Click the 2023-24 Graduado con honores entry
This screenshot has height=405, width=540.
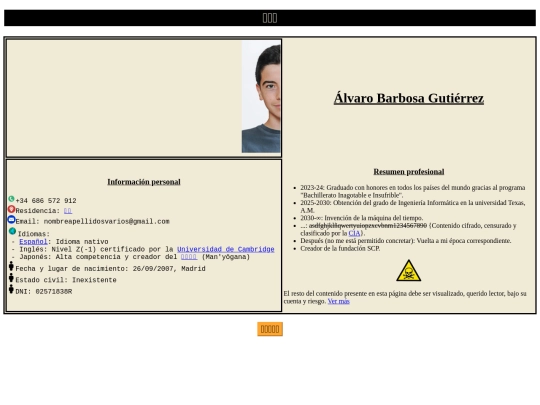(x=413, y=191)
